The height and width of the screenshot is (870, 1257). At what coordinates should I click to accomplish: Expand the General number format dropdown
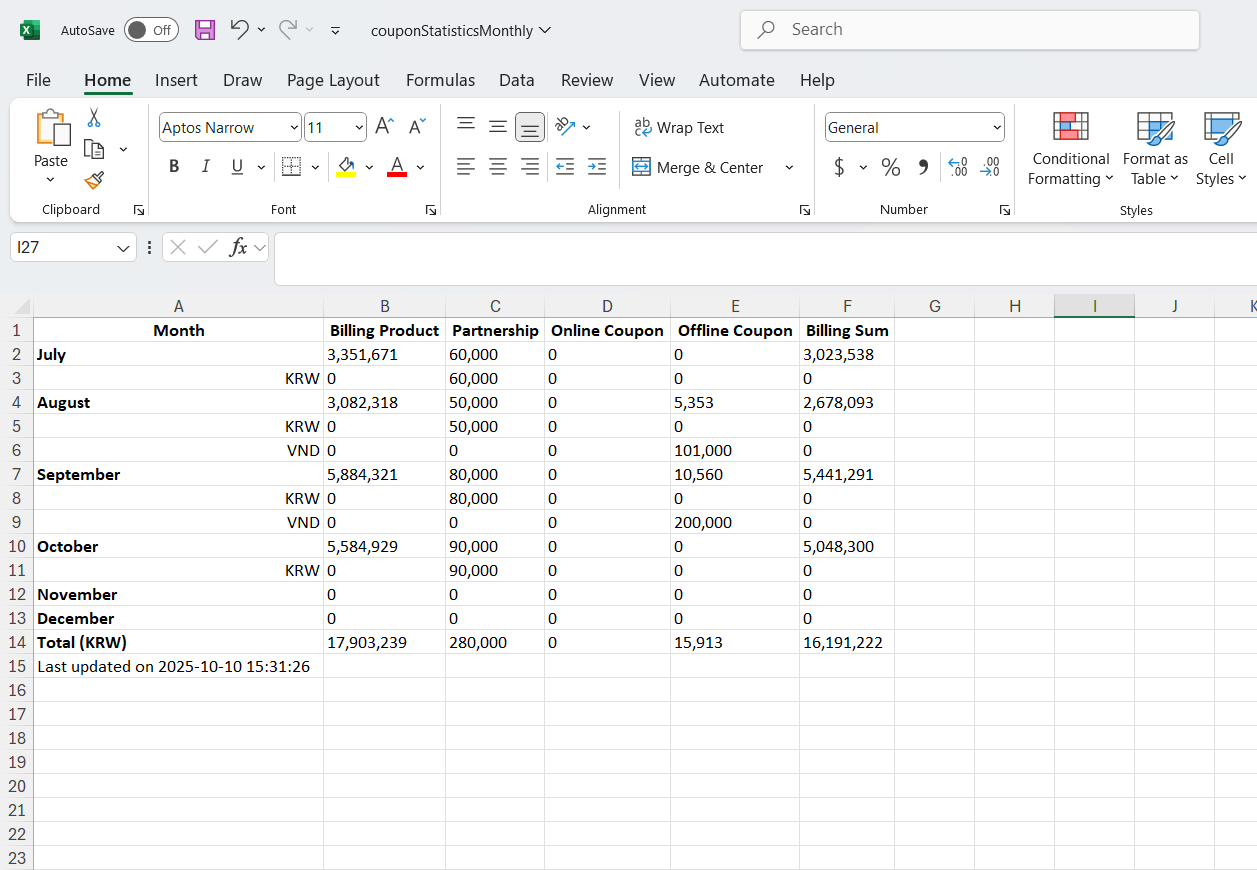pos(997,127)
